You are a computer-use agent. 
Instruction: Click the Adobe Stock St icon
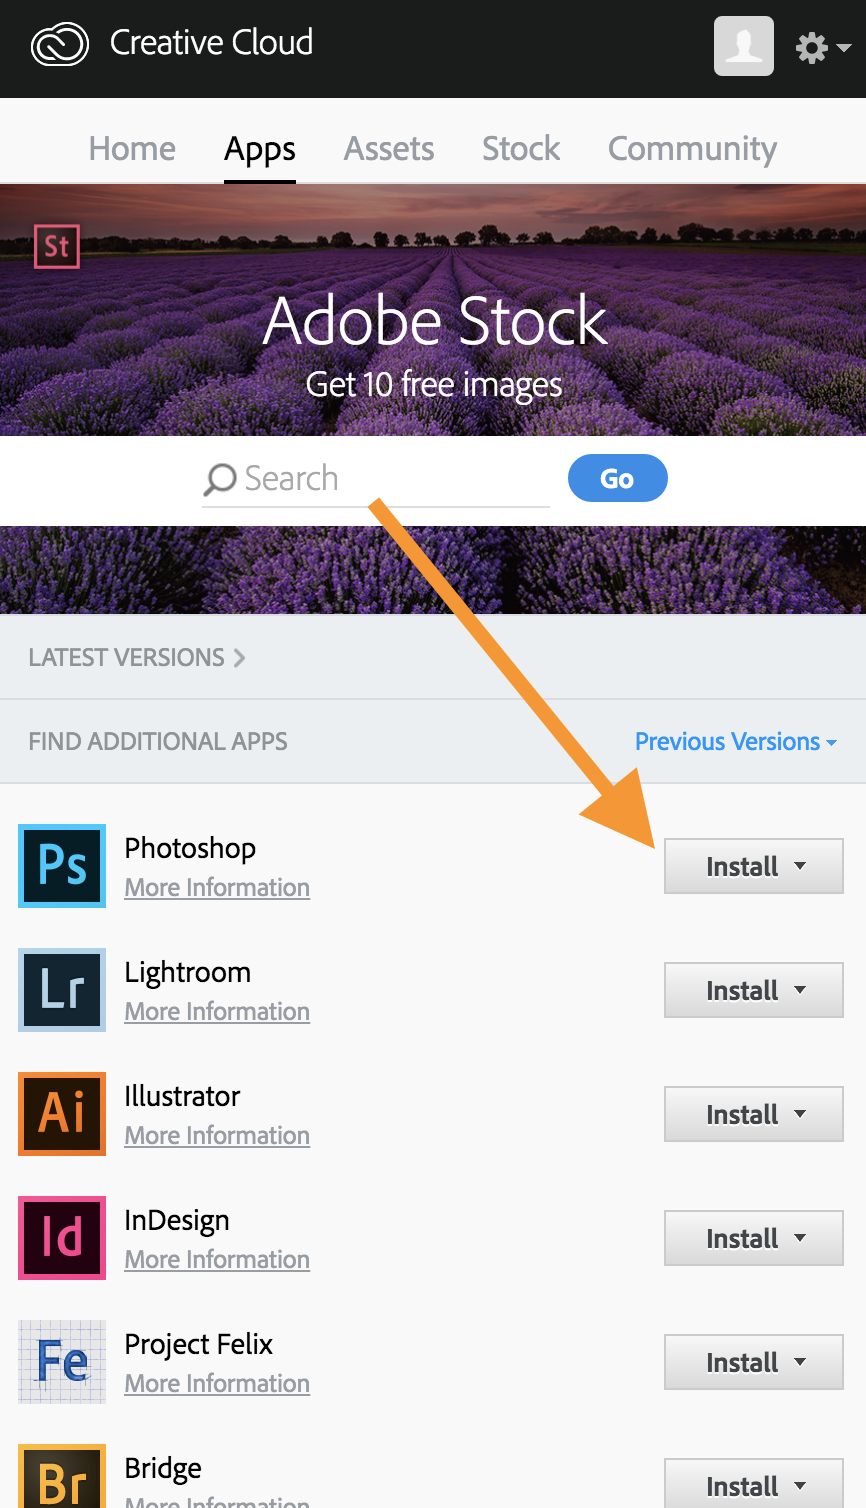pos(57,246)
